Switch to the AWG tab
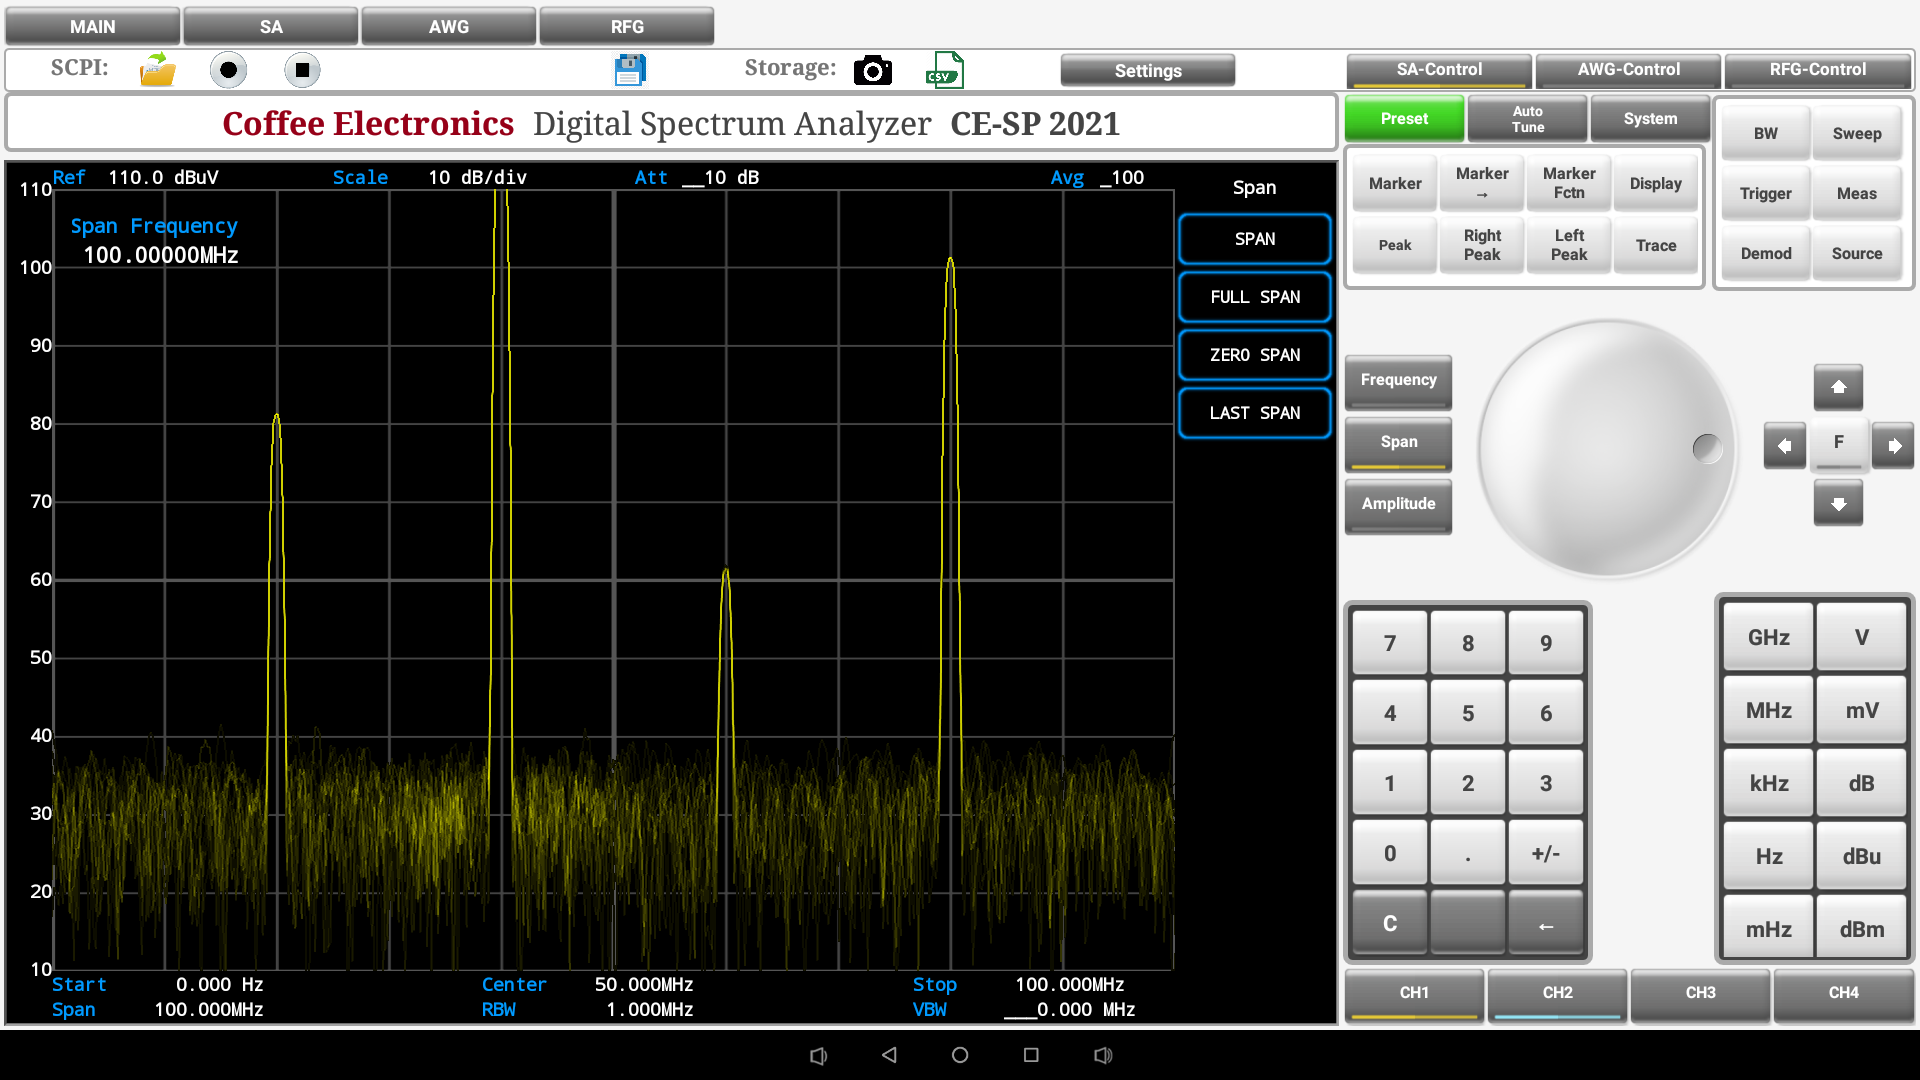The width and height of the screenshot is (1920, 1080). (x=448, y=27)
